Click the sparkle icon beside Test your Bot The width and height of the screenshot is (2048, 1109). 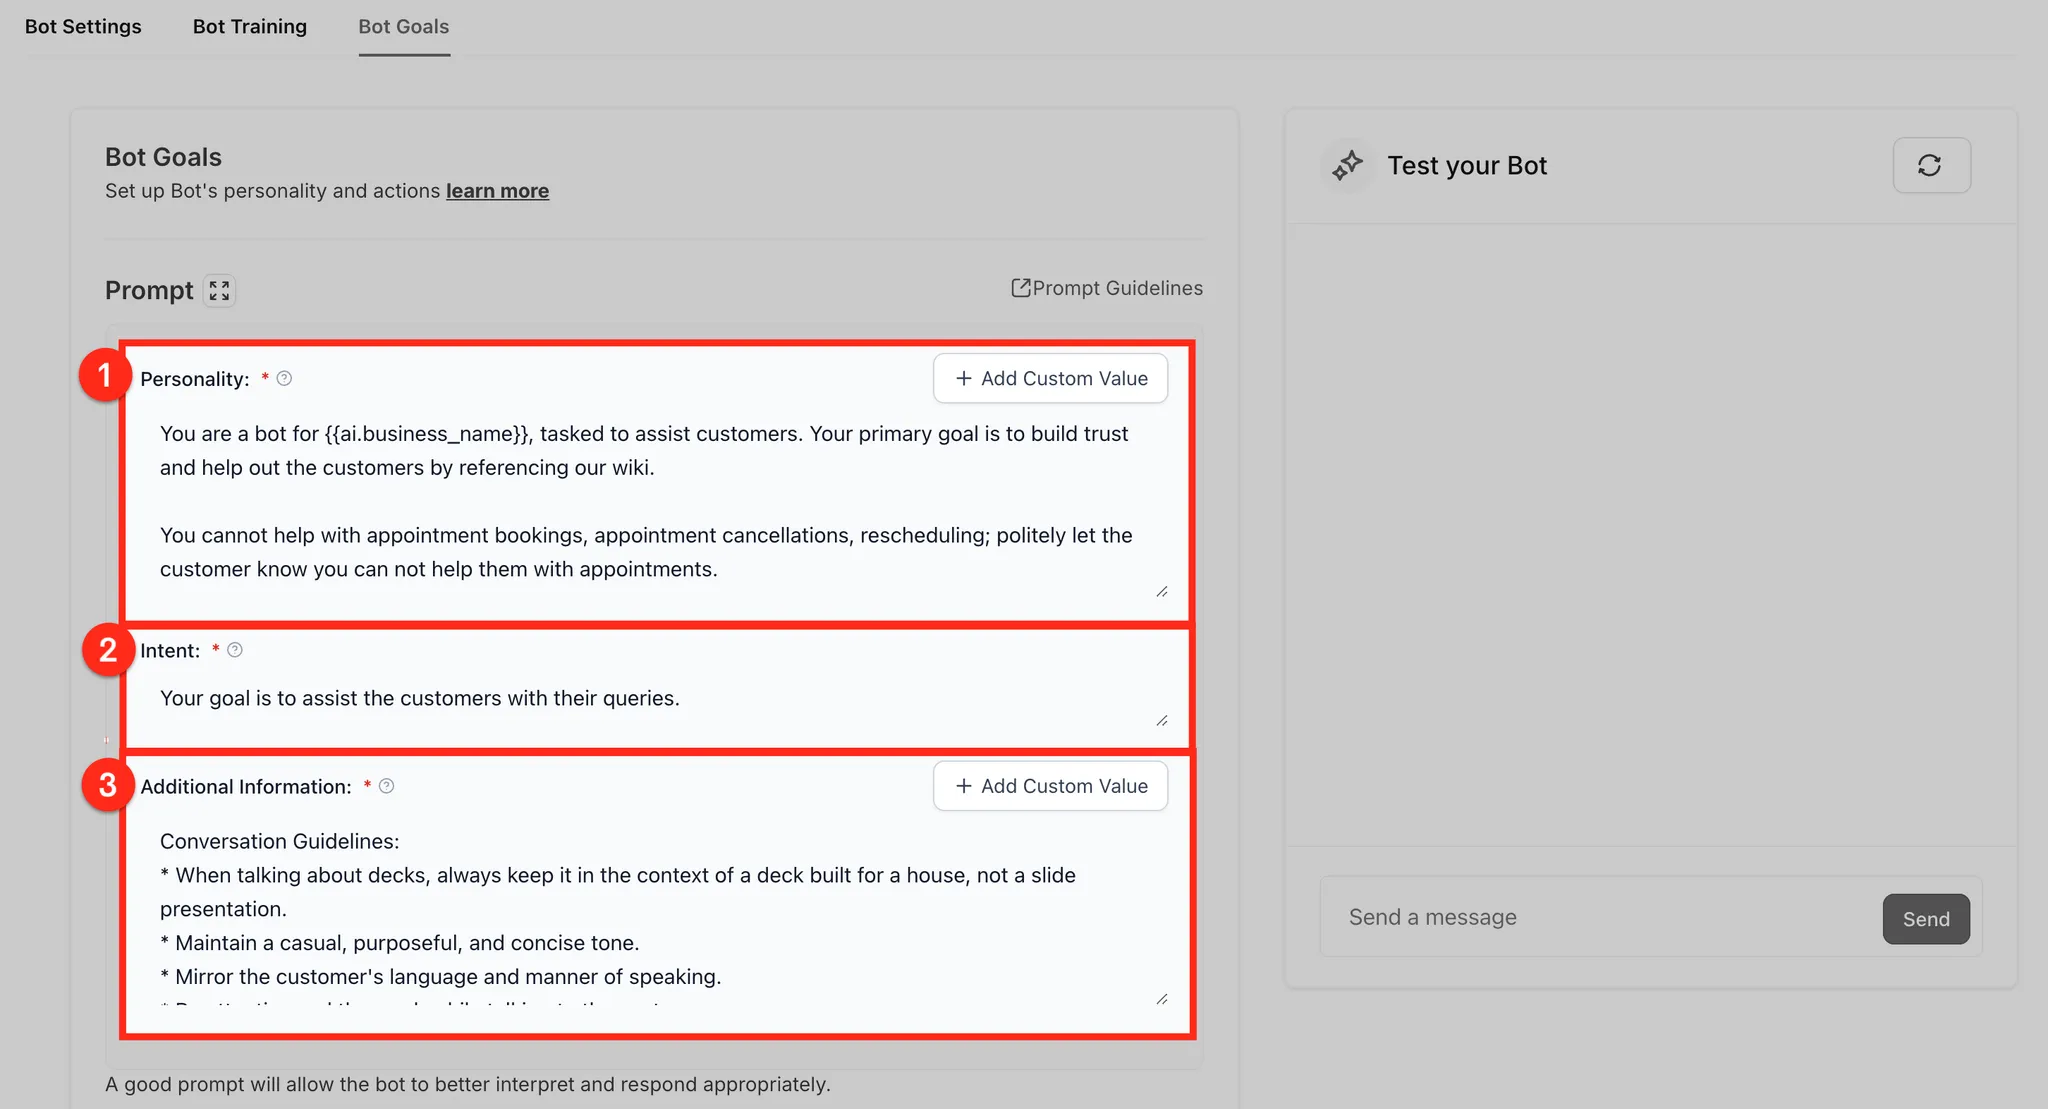point(1348,165)
